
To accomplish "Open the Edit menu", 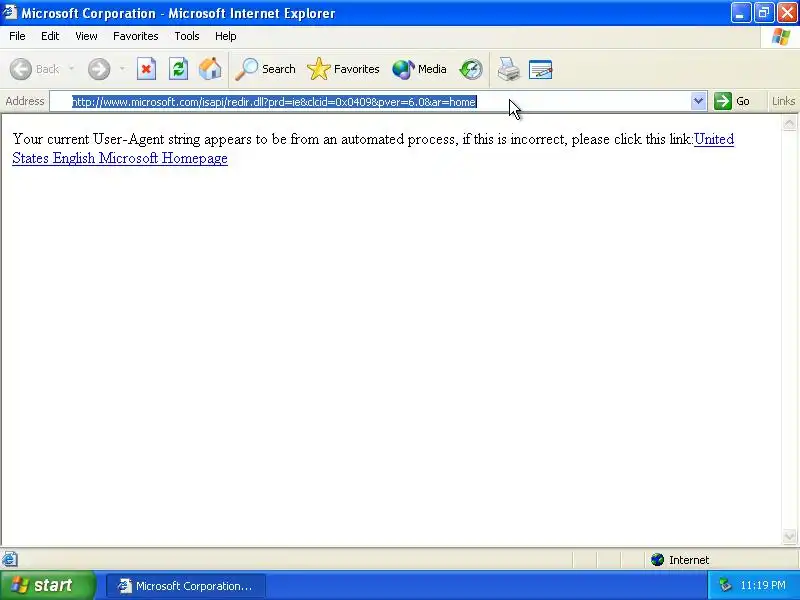I will pos(50,36).
